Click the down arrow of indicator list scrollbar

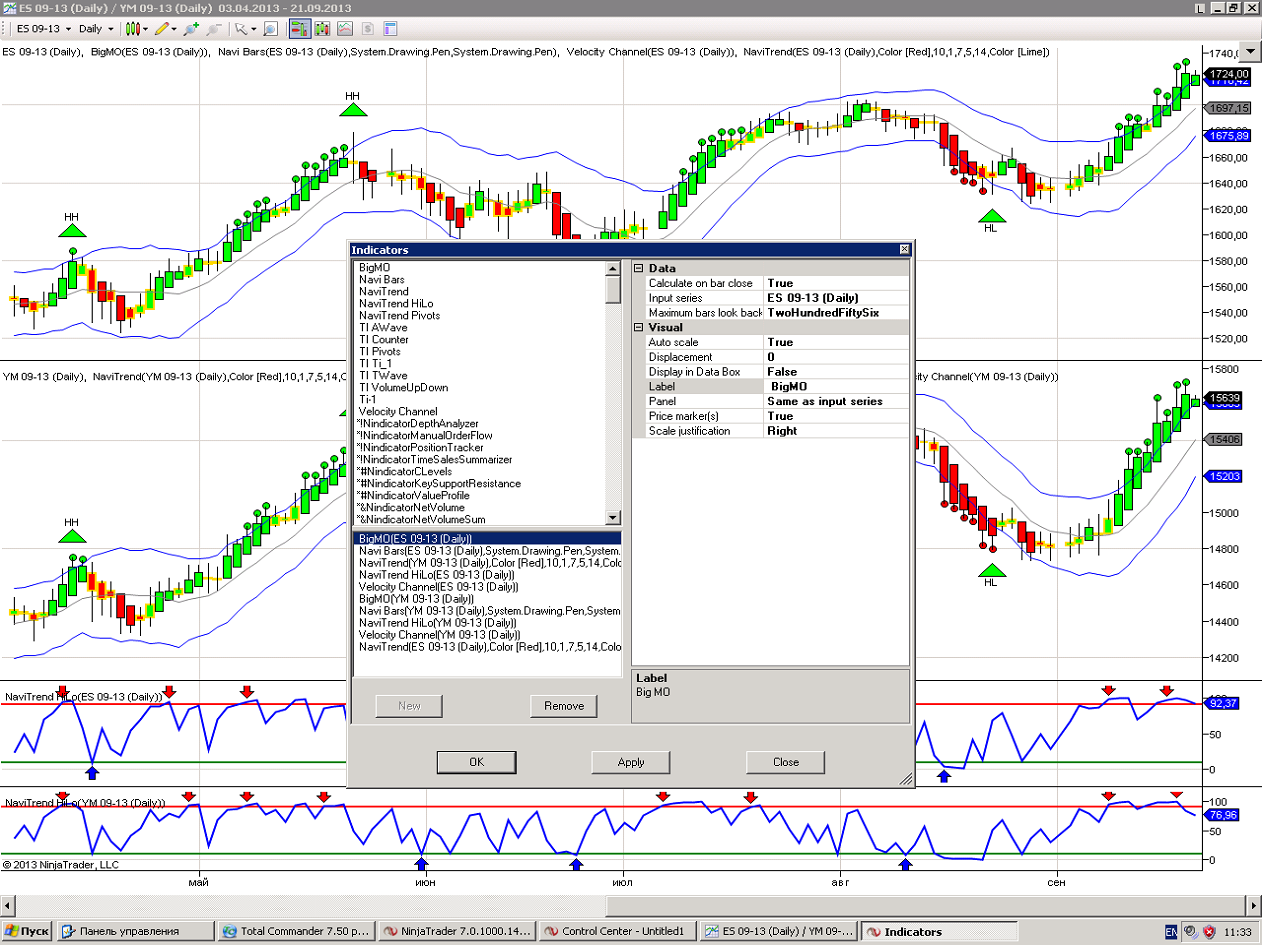613,517
